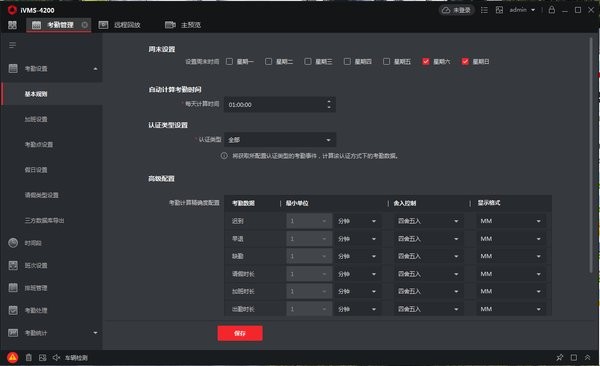600x366 pixels.
Task: Click the red 保存 save button
Action: [x=240, y=333]
